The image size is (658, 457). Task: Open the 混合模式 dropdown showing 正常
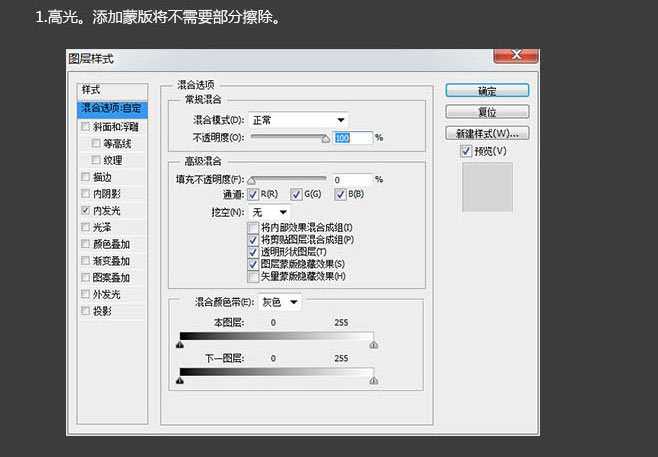[296, 120]
